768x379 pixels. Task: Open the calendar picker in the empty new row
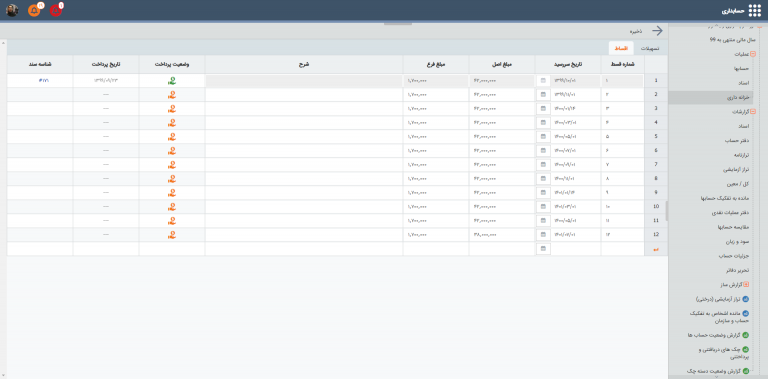coord(543,249)
